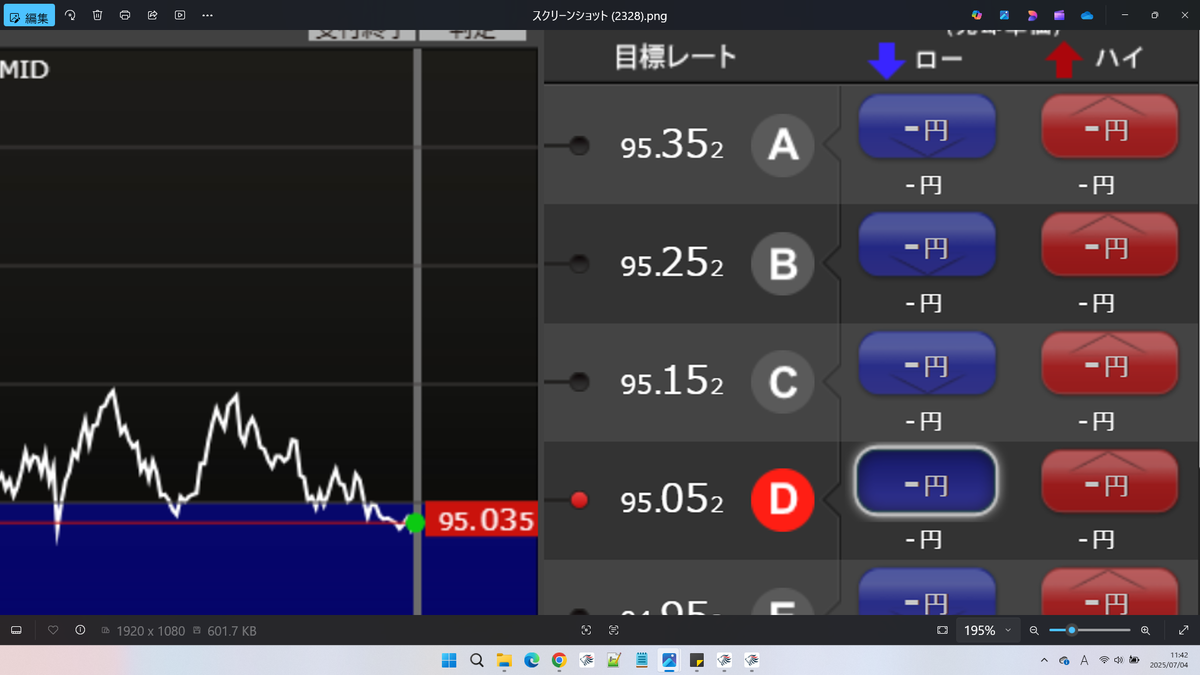Click the ロー header with blue arrow
The width and height of the screenshot is (1200, 675).
(915, 59)
